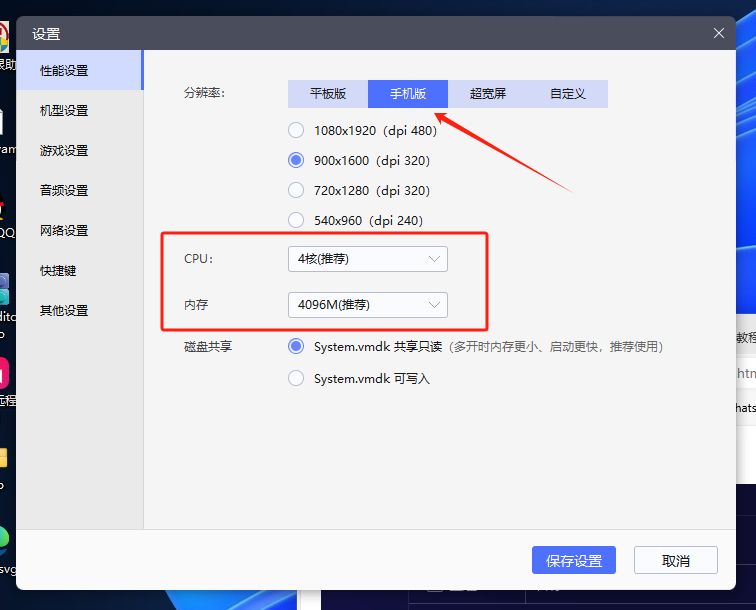Screen dimensions: 756x610
Task: Select System.vmdk 共享只读 disk option
Action: (x=296, y=346)
